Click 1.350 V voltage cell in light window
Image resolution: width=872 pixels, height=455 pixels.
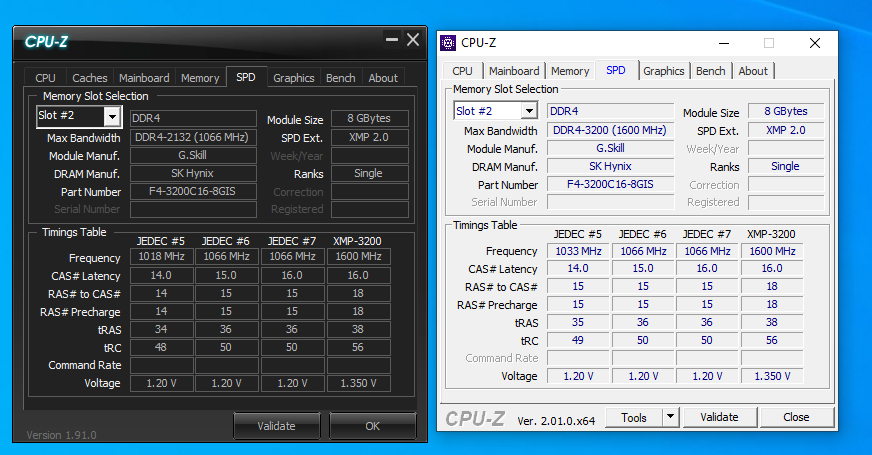pyautogui.click(x=772, y=376)
